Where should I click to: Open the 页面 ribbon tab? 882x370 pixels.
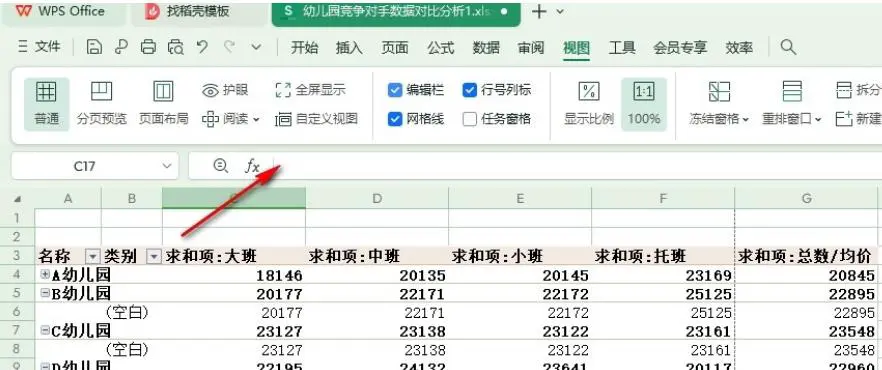point(395,48)
